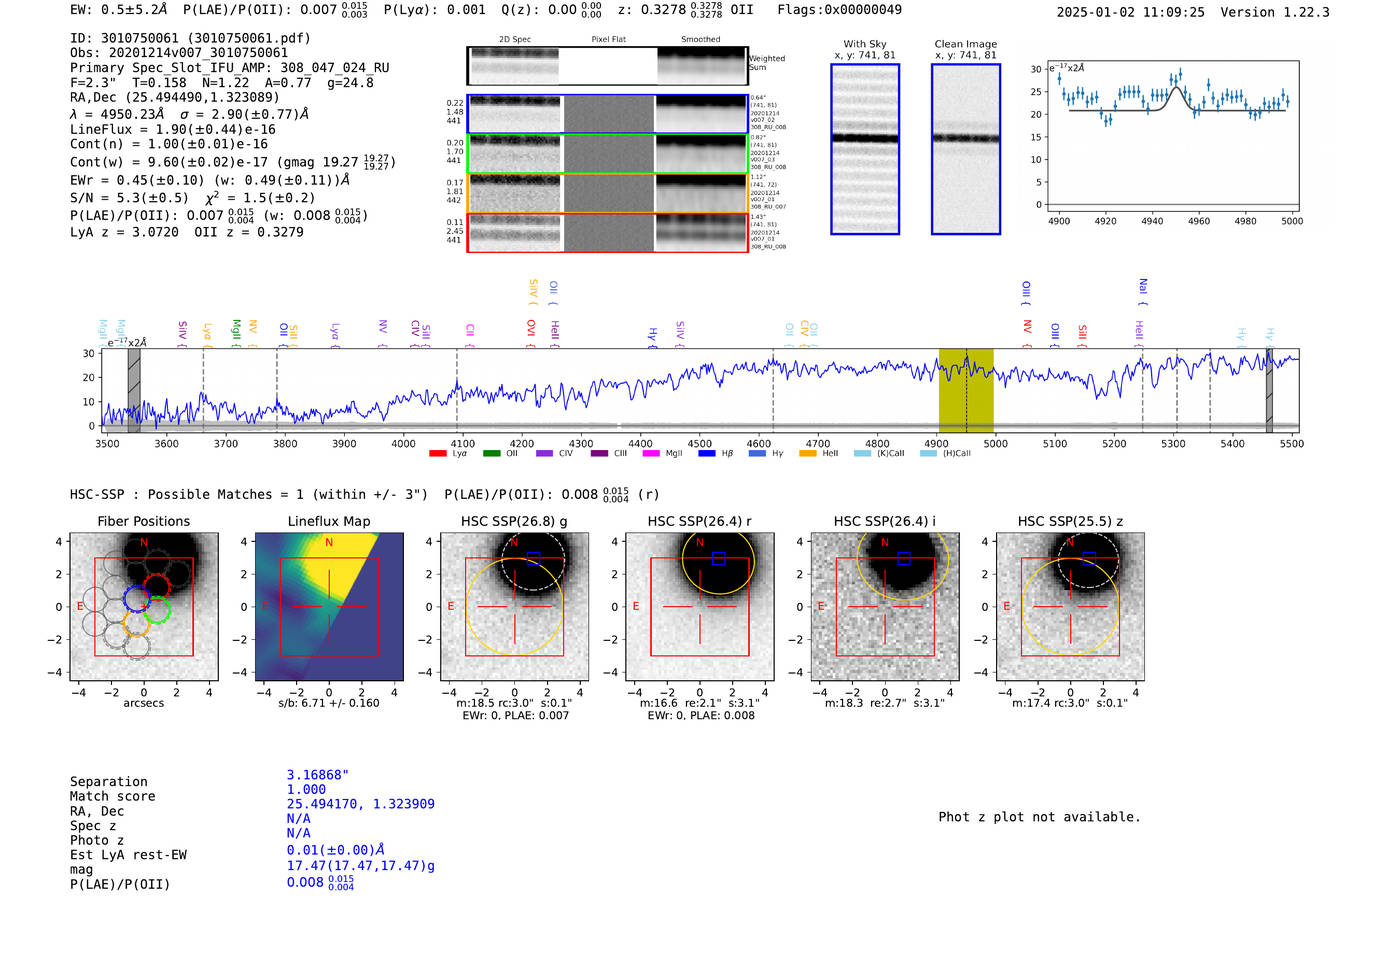Click the yellow highlighted band in spectrum
Screen dimensions: 1400x953
point(966,390)
